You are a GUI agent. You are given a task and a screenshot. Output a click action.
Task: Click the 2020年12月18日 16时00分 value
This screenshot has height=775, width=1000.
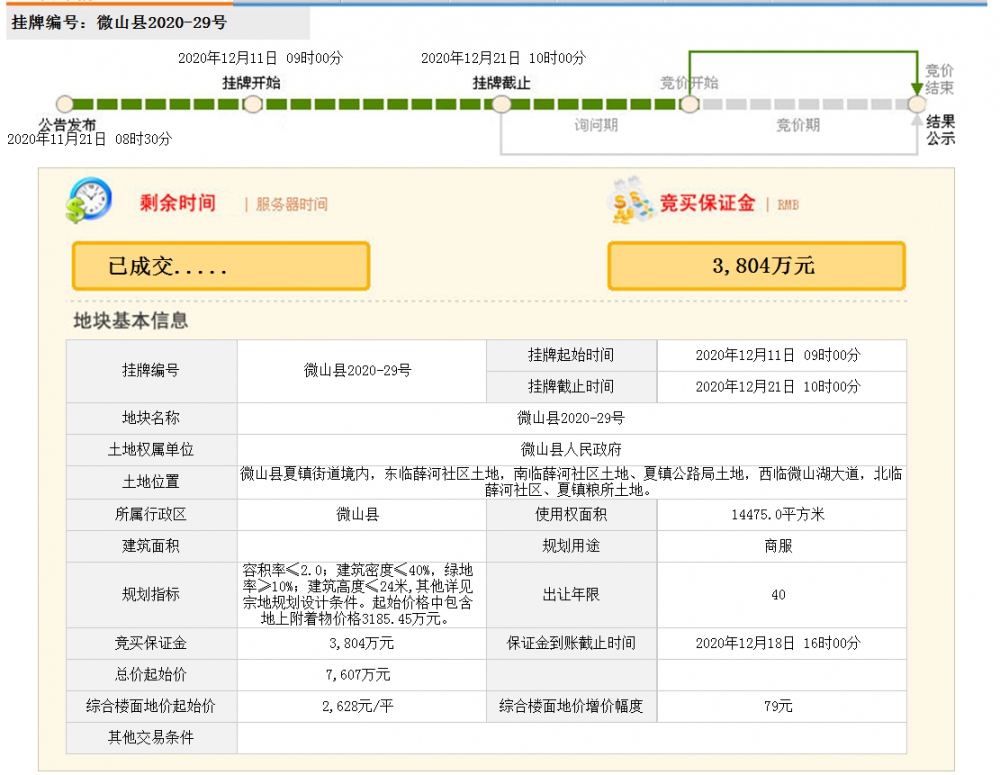tap(778, 644)
